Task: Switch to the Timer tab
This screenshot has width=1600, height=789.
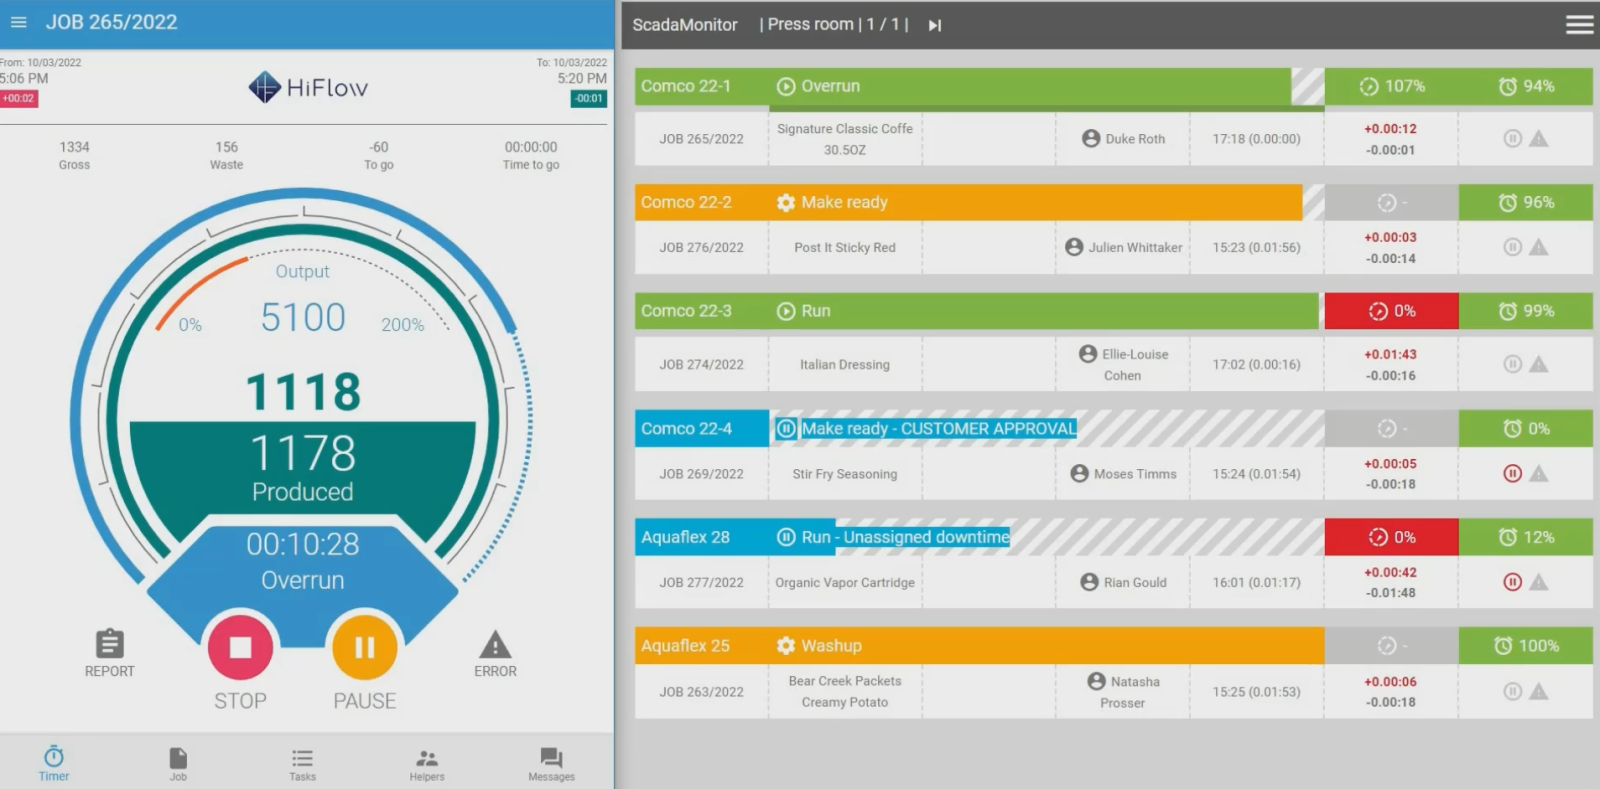Action: point(54,762)
